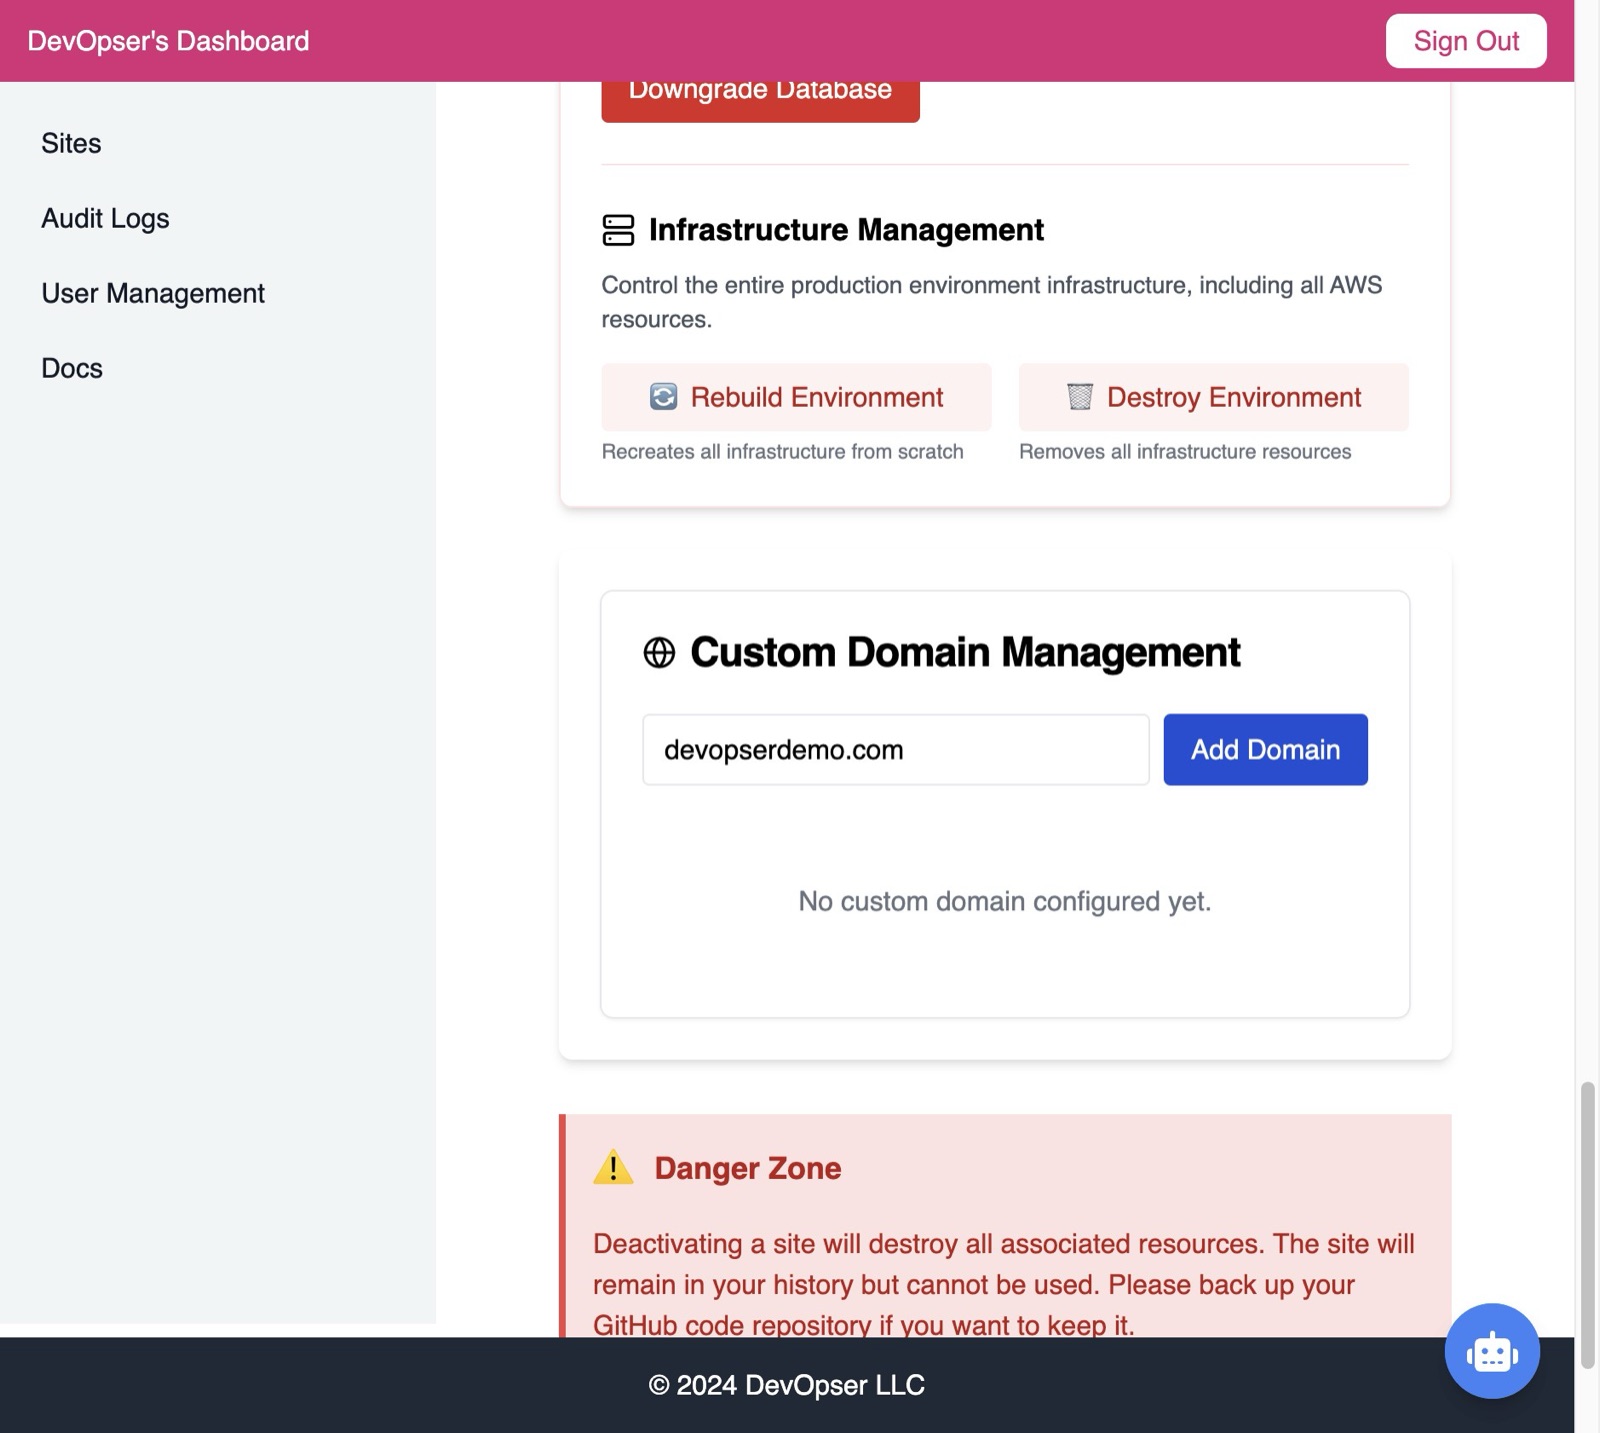Viewport: 1600px width, 1433px height.
Task: Click the 'Control the entire production environment' description
Action: click(x=991, y=302)
